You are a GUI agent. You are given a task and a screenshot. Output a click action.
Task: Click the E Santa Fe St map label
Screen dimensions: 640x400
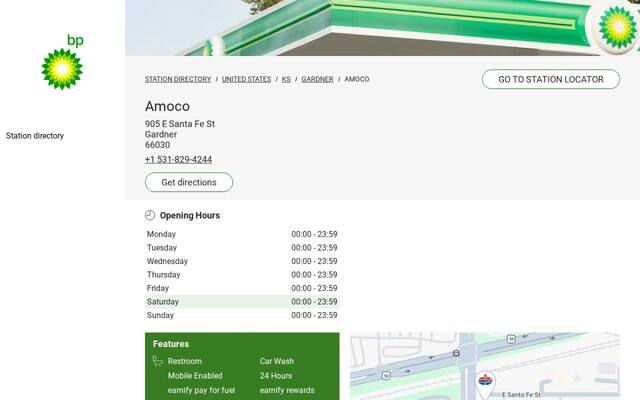click(x=521, y=395)
